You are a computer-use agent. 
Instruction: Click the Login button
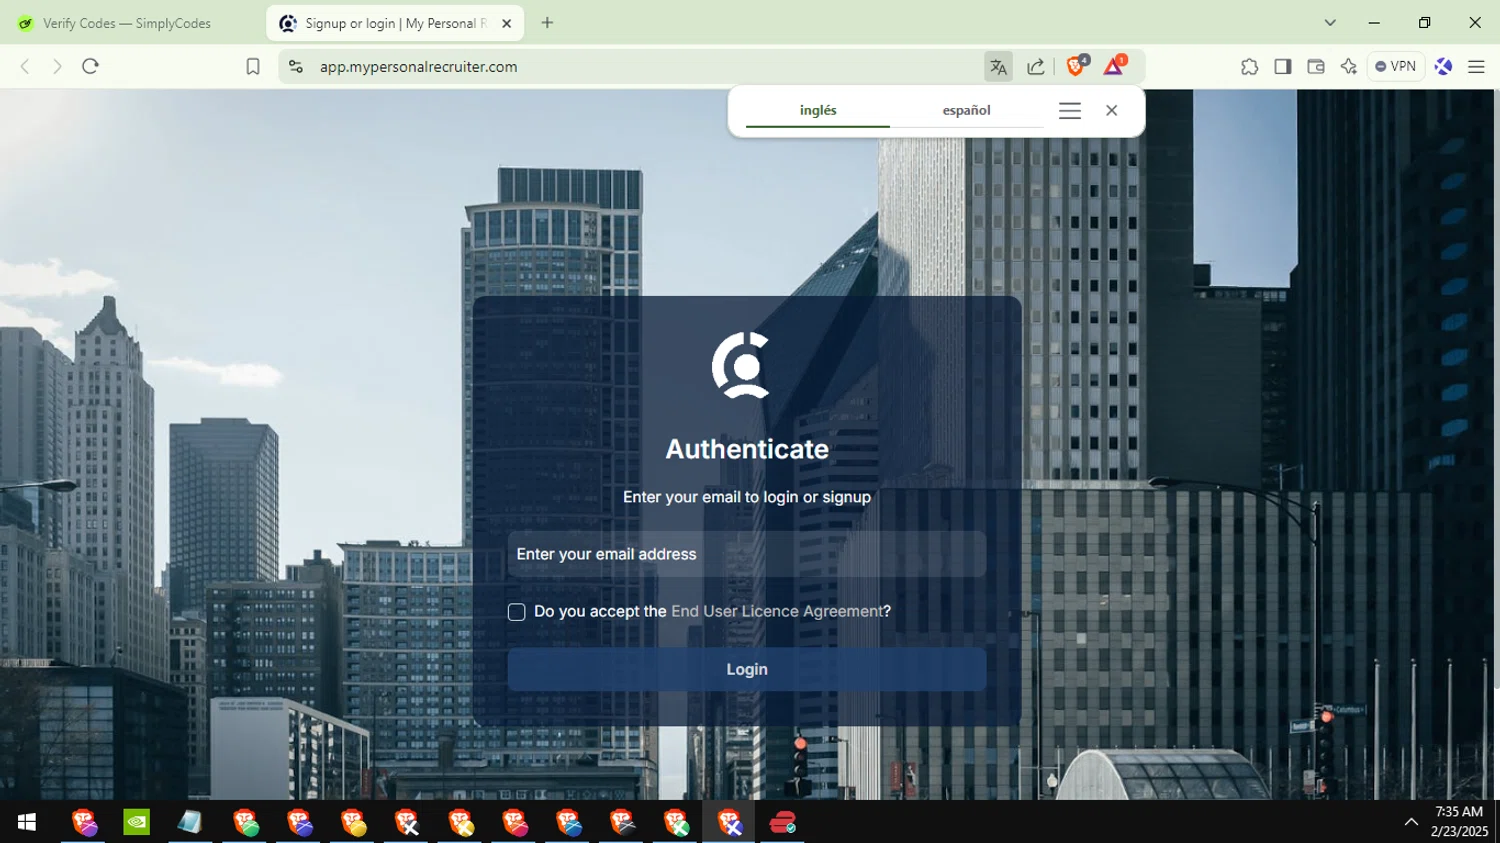coord(747,669)
